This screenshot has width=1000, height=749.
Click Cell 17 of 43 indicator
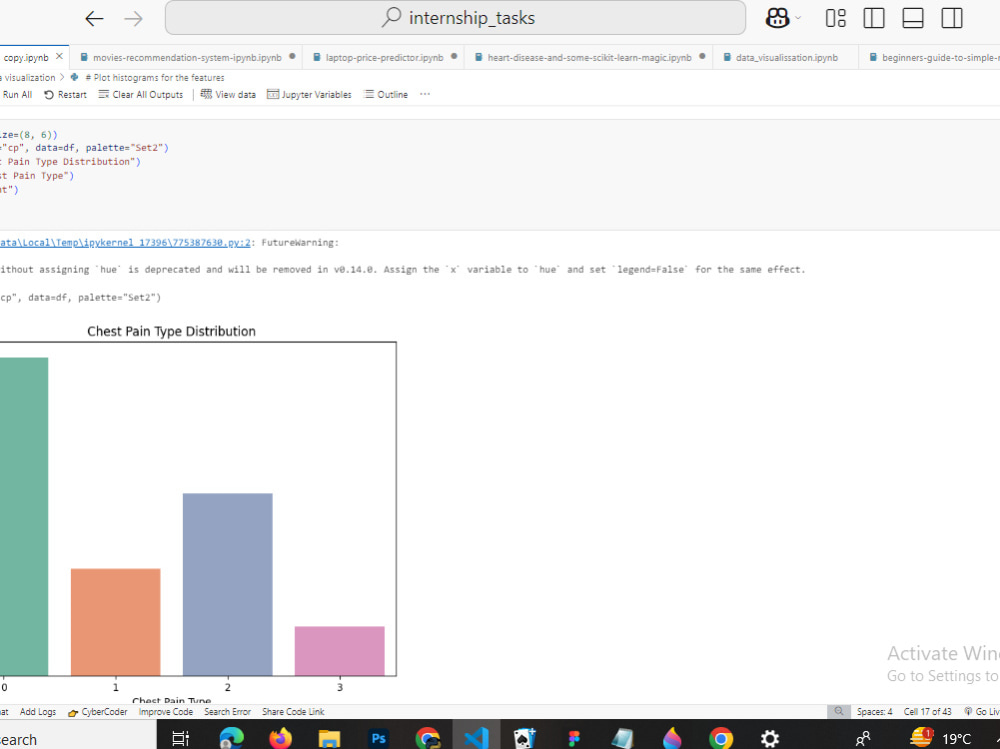click(927, 711)
